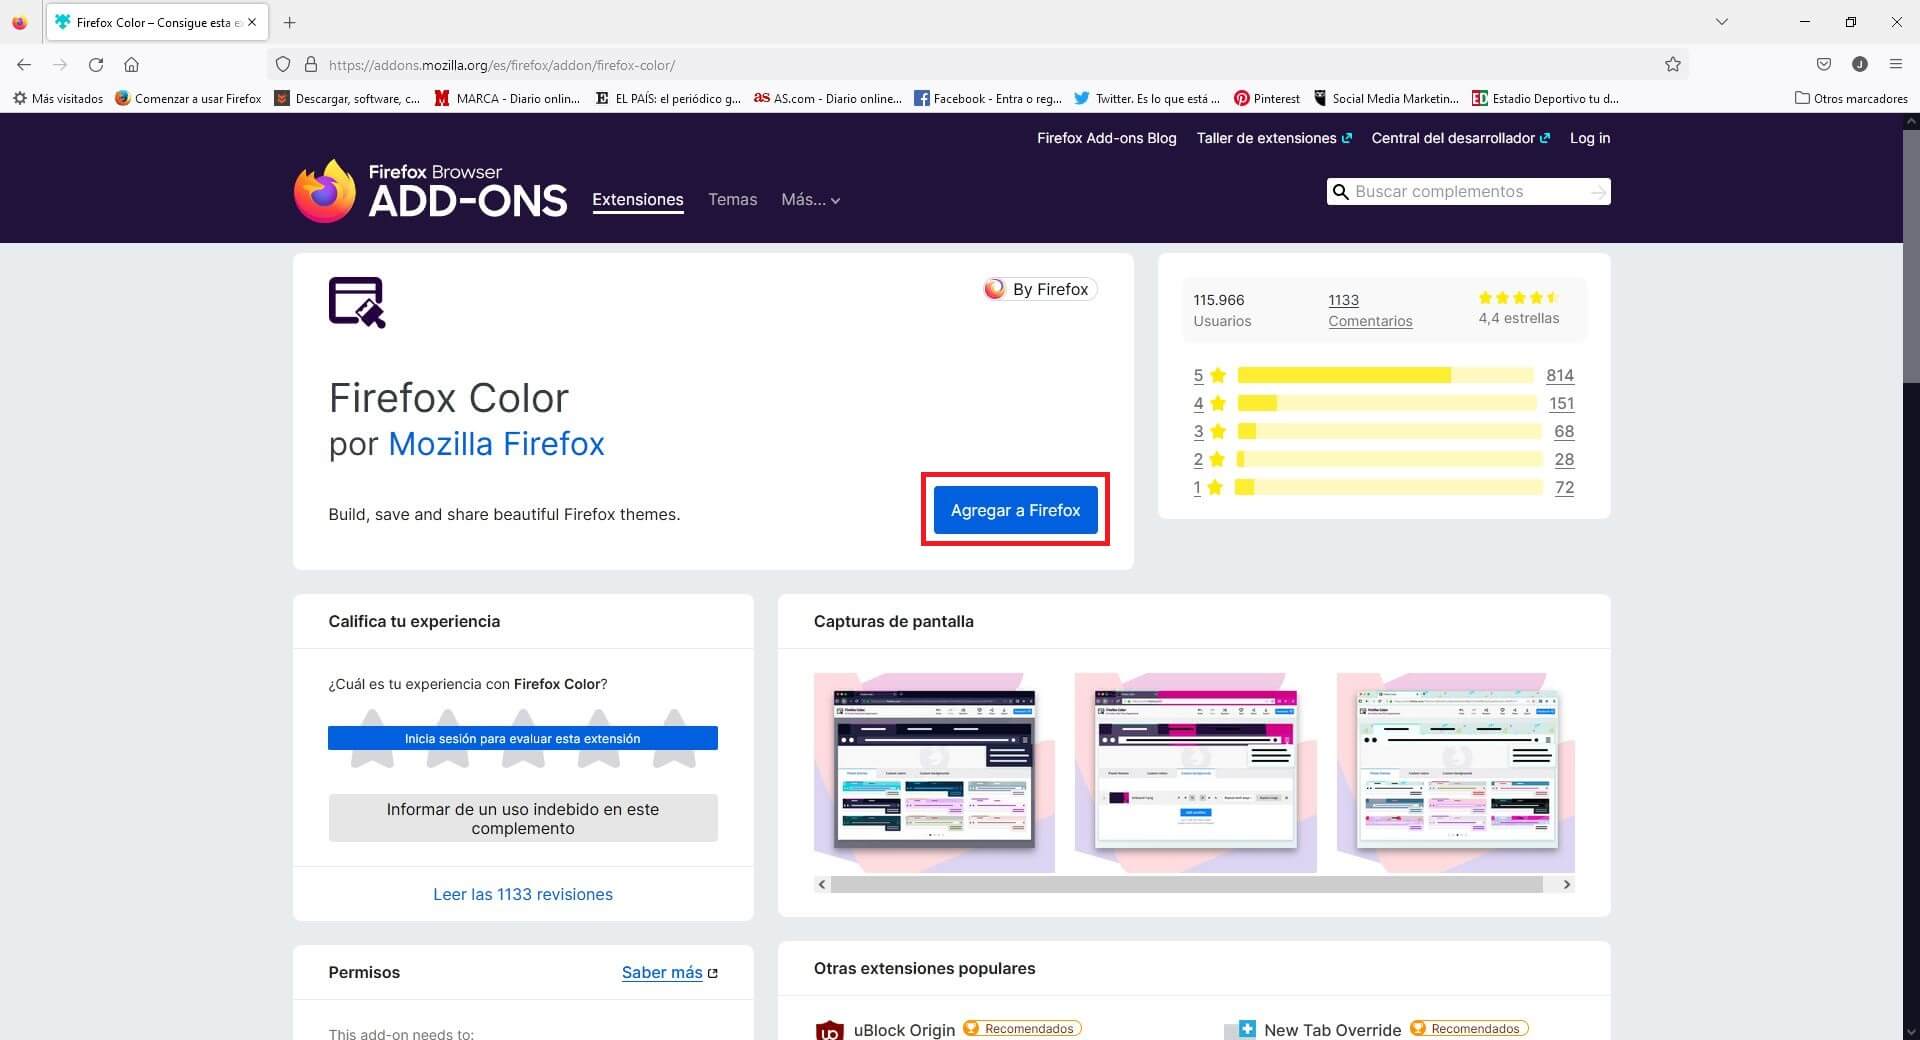Open the uBlock Origin extension link

904,1029
